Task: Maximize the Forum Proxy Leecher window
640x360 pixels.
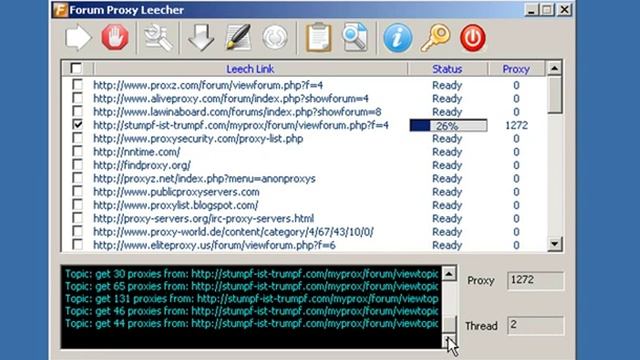Action: click(x=547, y=10)
